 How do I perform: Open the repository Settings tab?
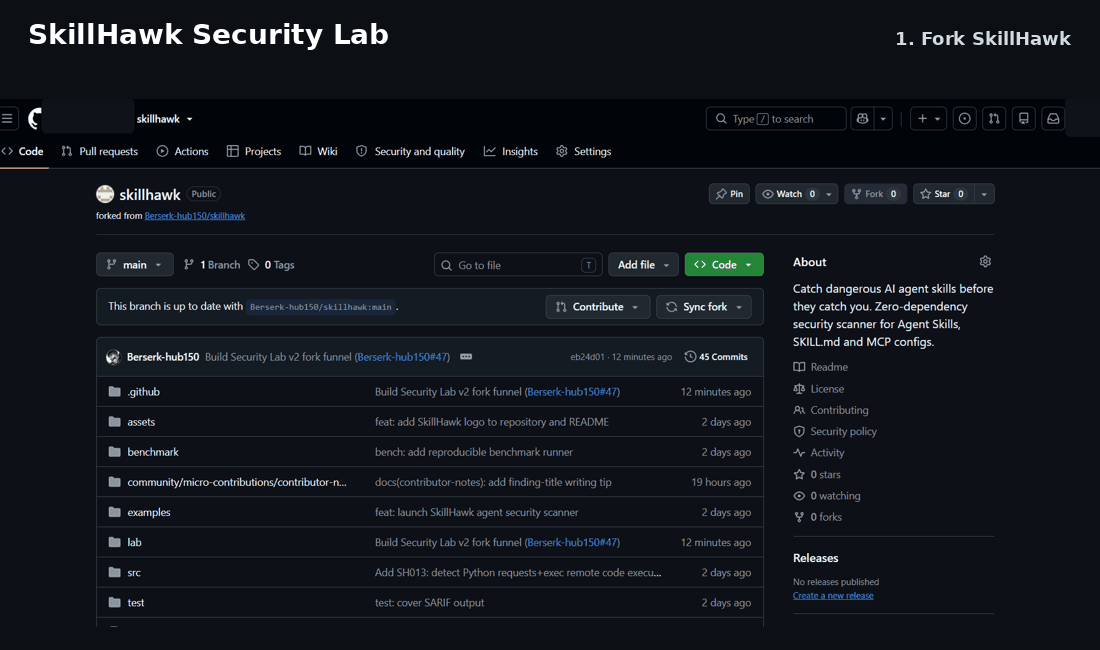click(584, 151)
